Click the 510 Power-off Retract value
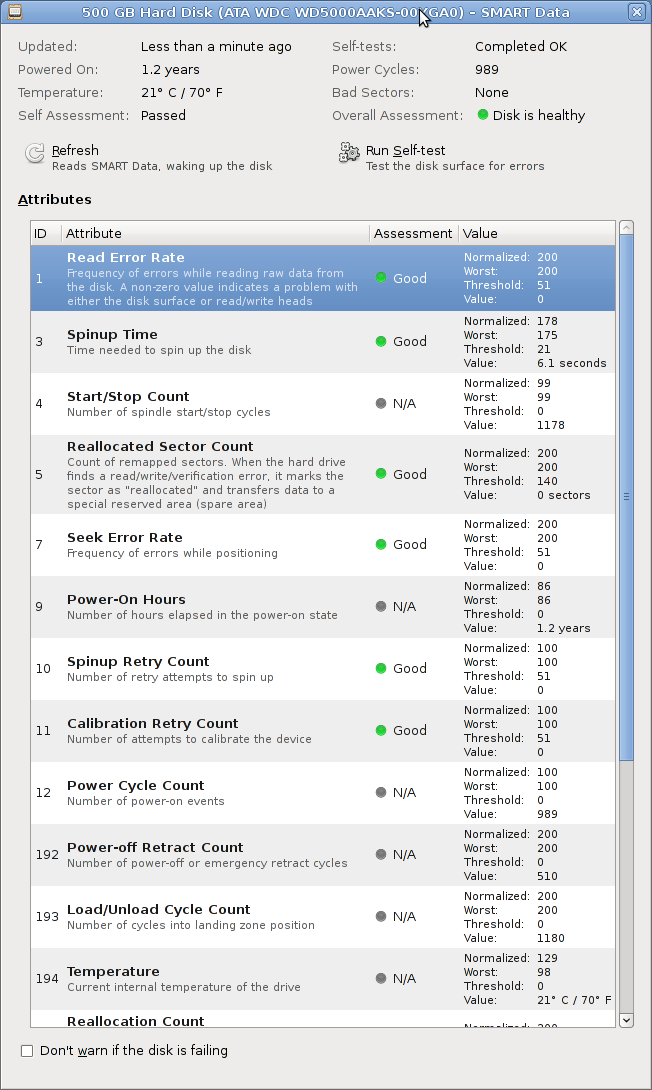The width and height of the screenshot is (652, 1090). coord(547,876)
